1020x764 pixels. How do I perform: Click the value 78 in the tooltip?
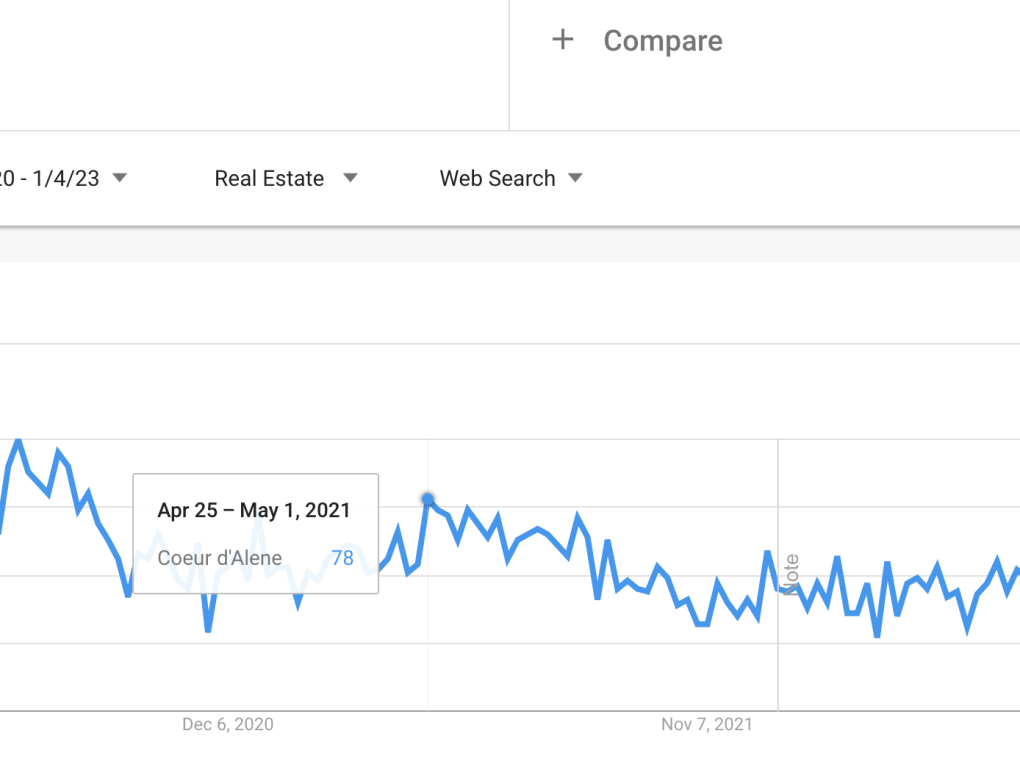pyautogui.click(x=342, y=558)
